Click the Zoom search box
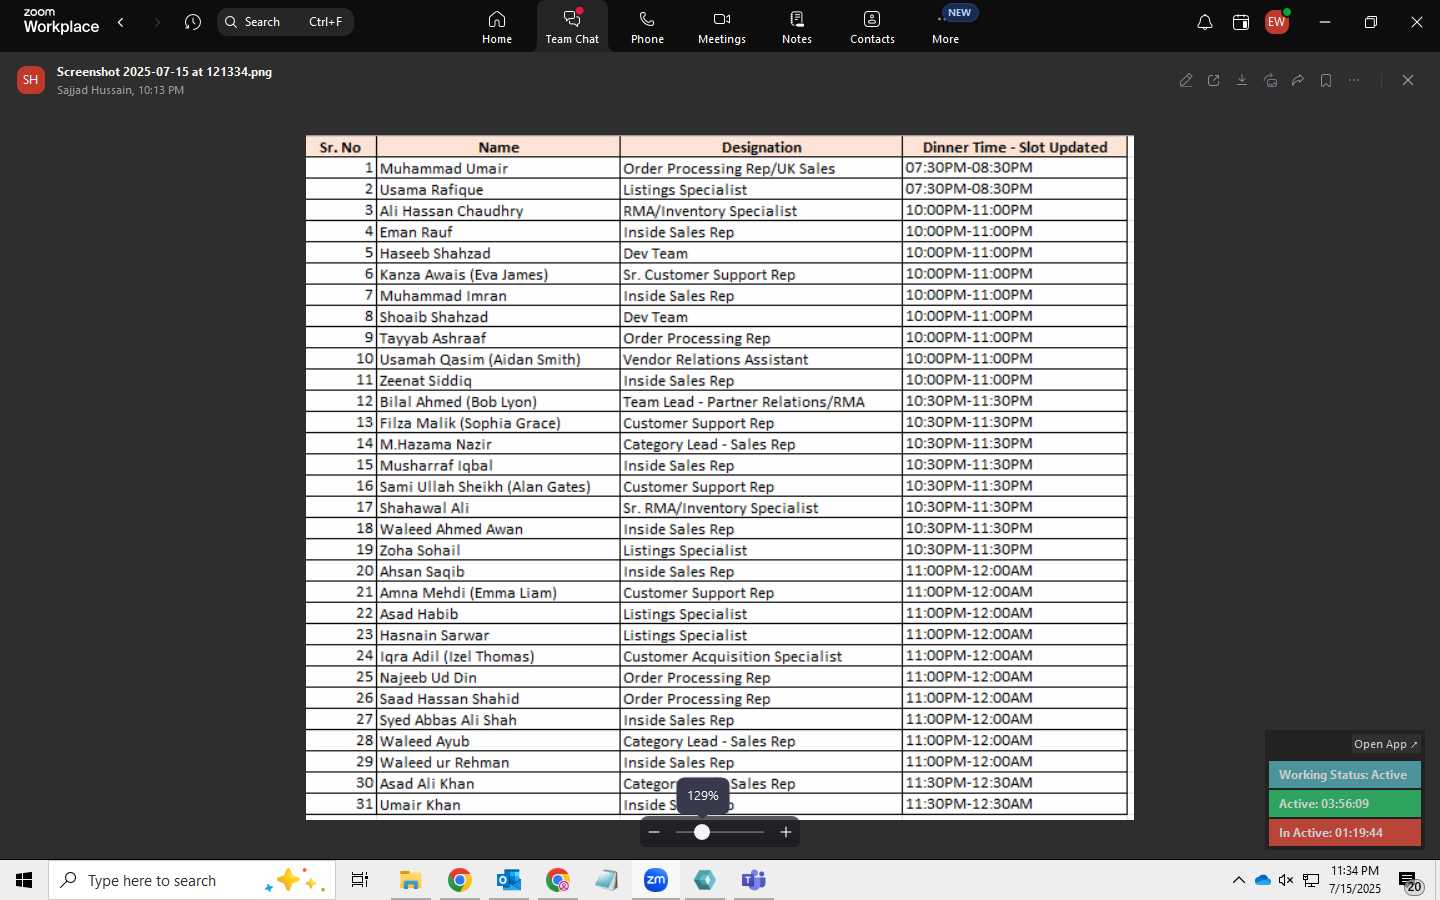 coord(285,22)
